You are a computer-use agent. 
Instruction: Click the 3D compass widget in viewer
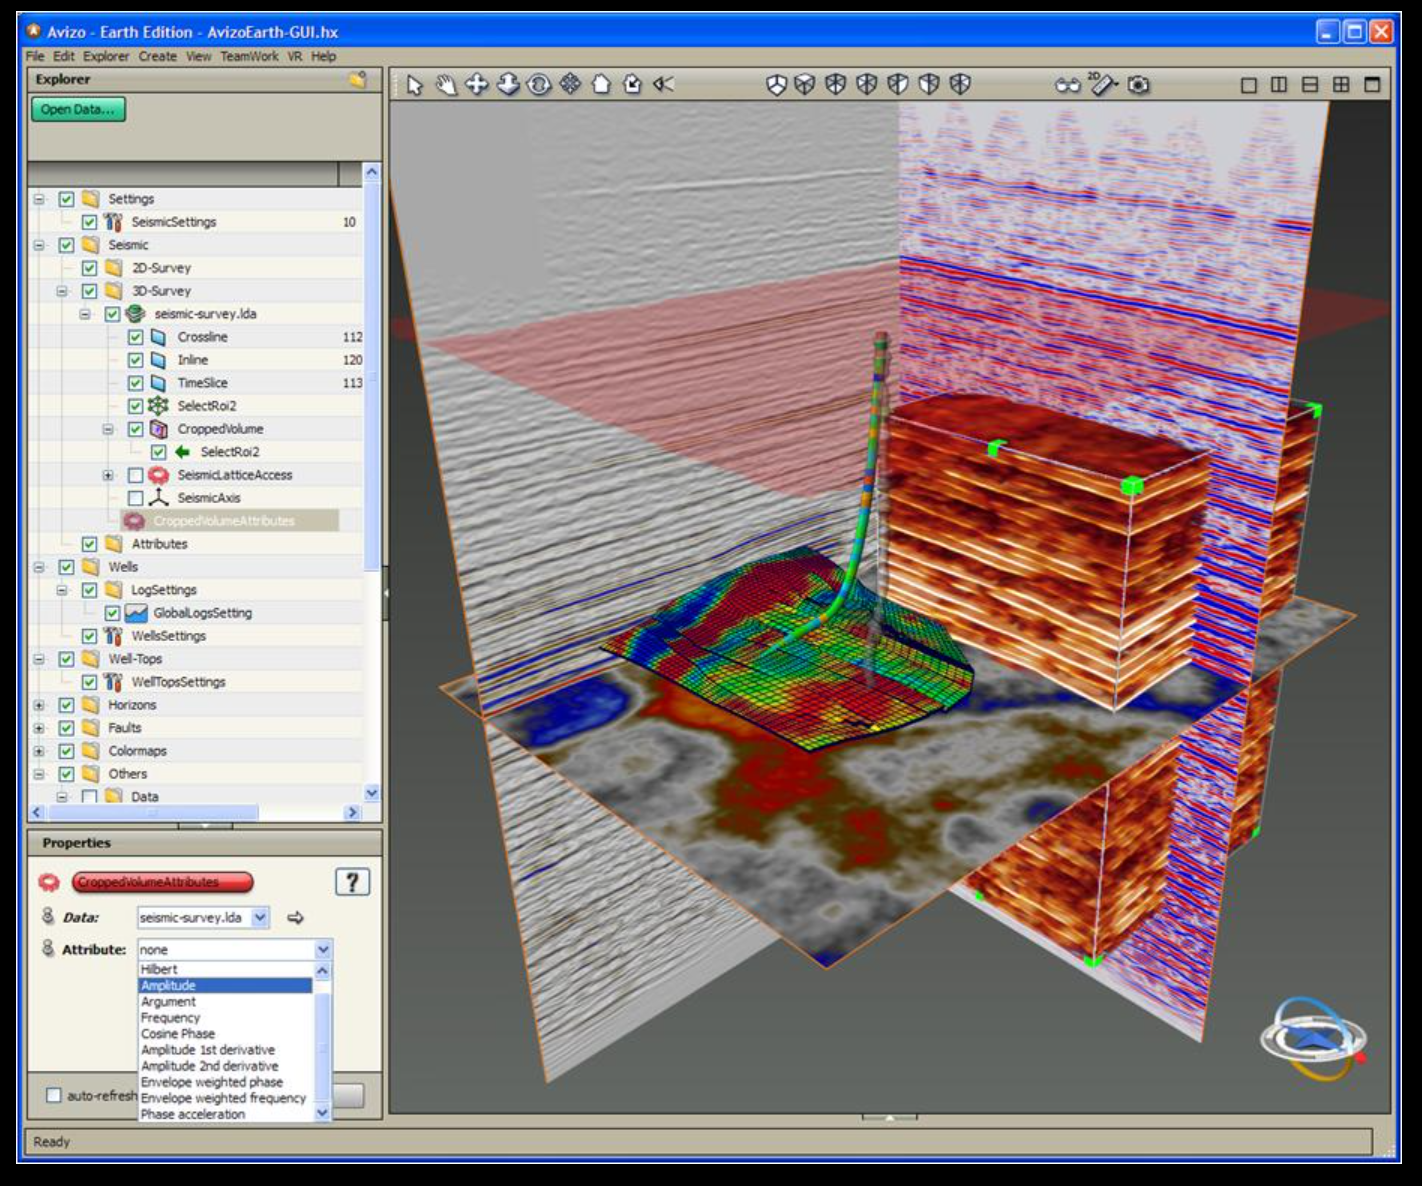(1314, 1039)
